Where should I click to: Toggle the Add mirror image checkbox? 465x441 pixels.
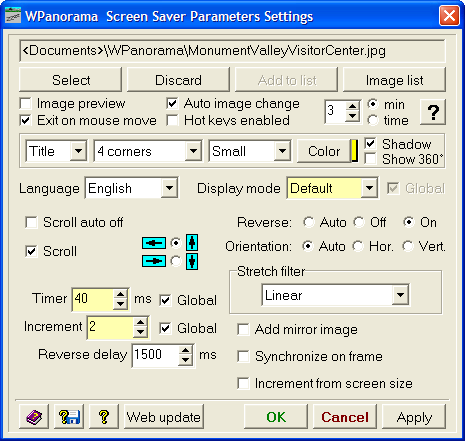point(243,330)
